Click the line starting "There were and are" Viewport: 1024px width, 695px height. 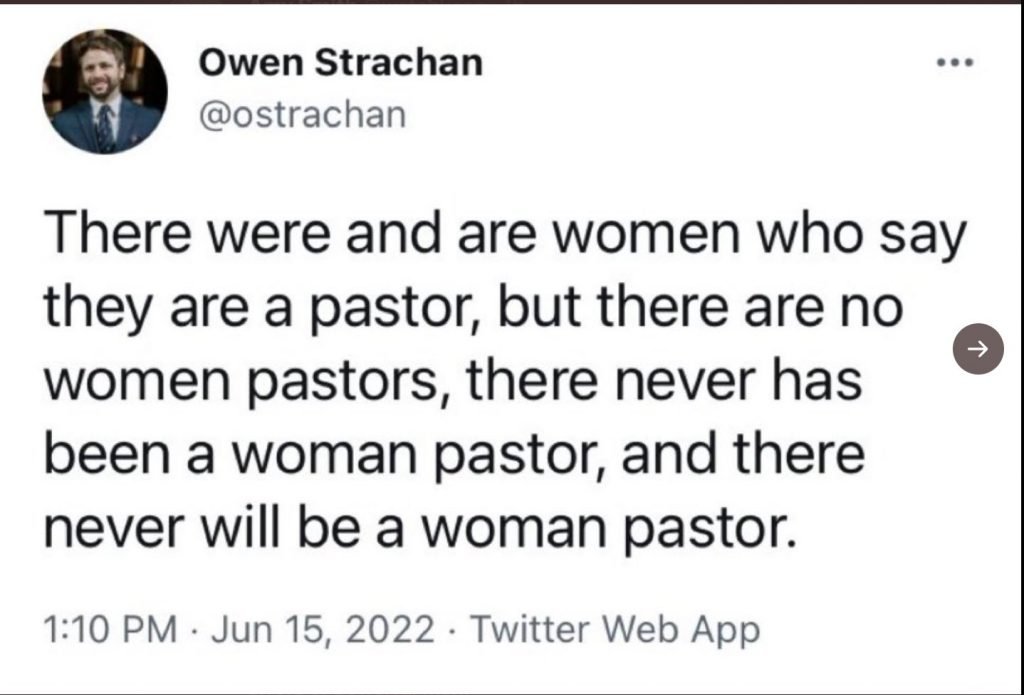[504, 235]
